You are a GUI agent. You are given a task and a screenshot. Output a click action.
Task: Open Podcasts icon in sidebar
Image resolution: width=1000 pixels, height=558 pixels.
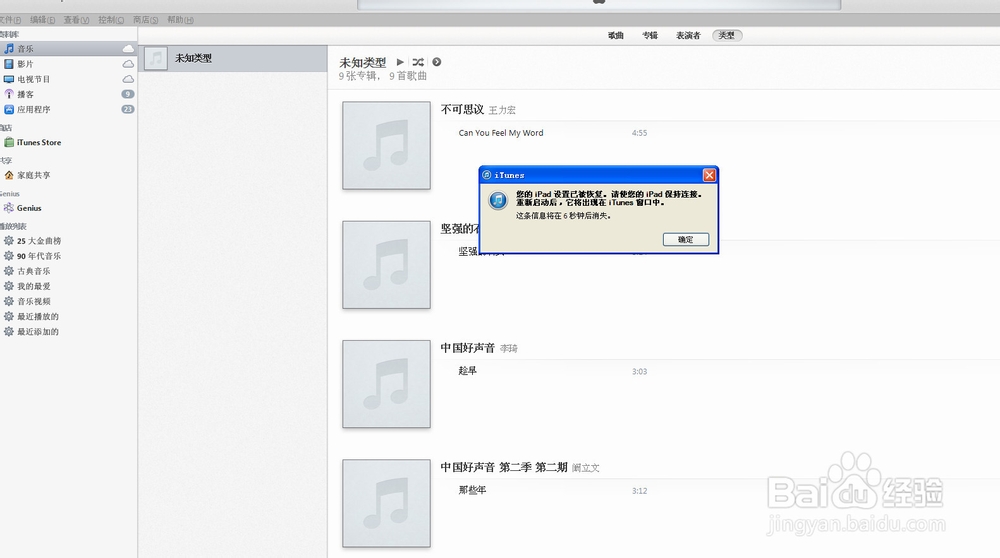coord(9,94)
